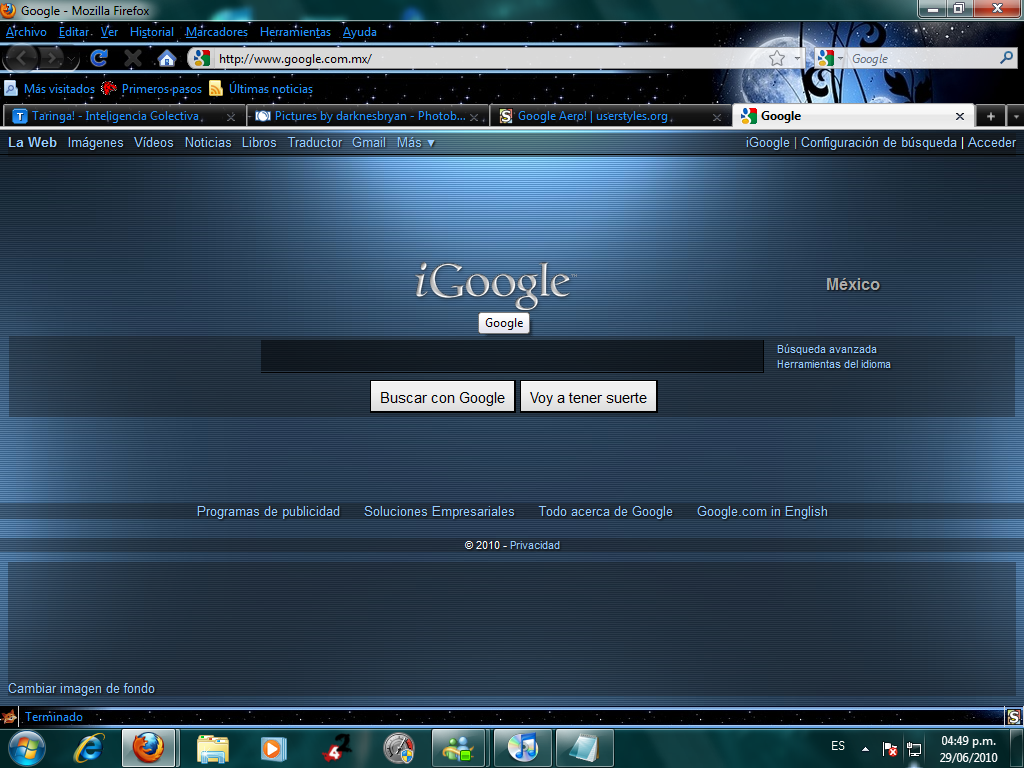The image size is (1024, 768).
Task: Open the list all tabs dropdown
Action: click(x=1016, y=116)
